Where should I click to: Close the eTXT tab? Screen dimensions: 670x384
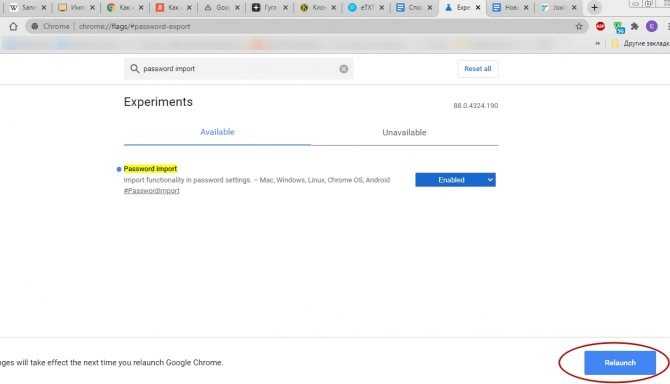tap(382, 8)
